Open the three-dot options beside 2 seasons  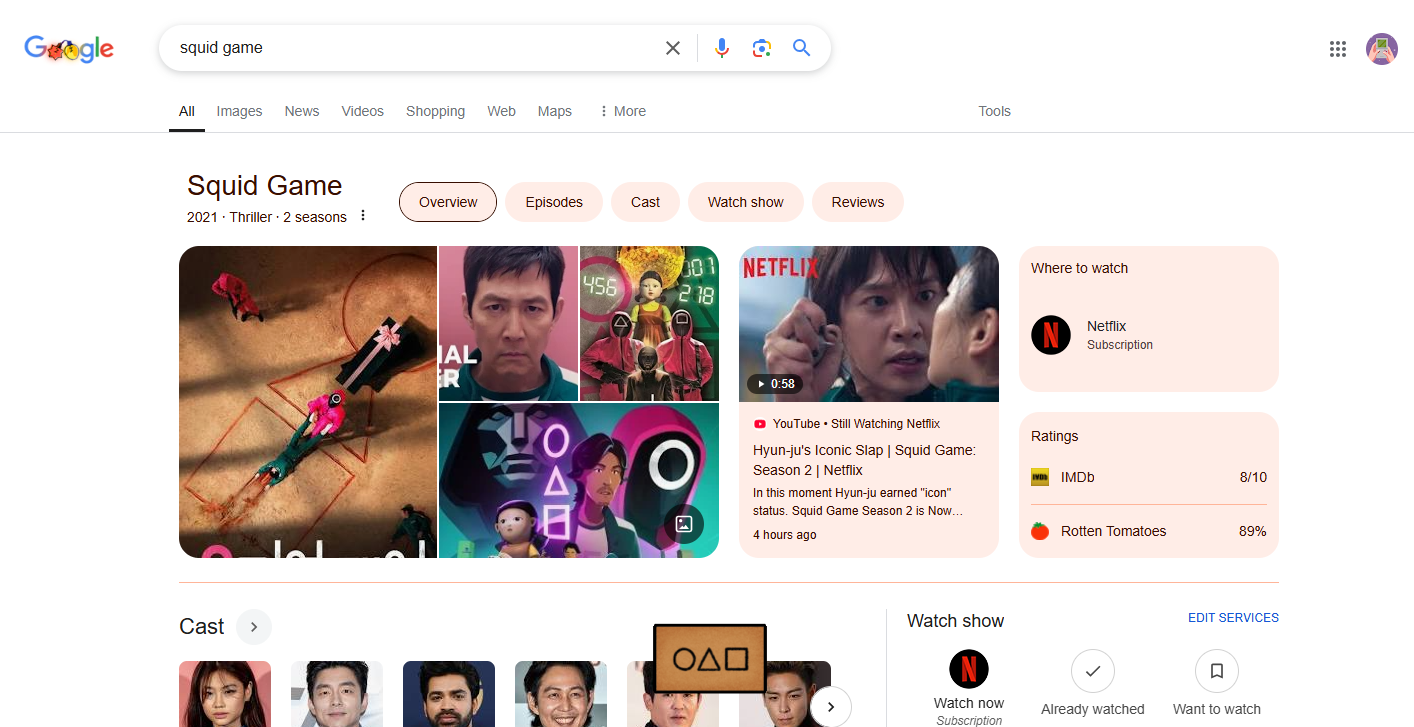(363, 216)
